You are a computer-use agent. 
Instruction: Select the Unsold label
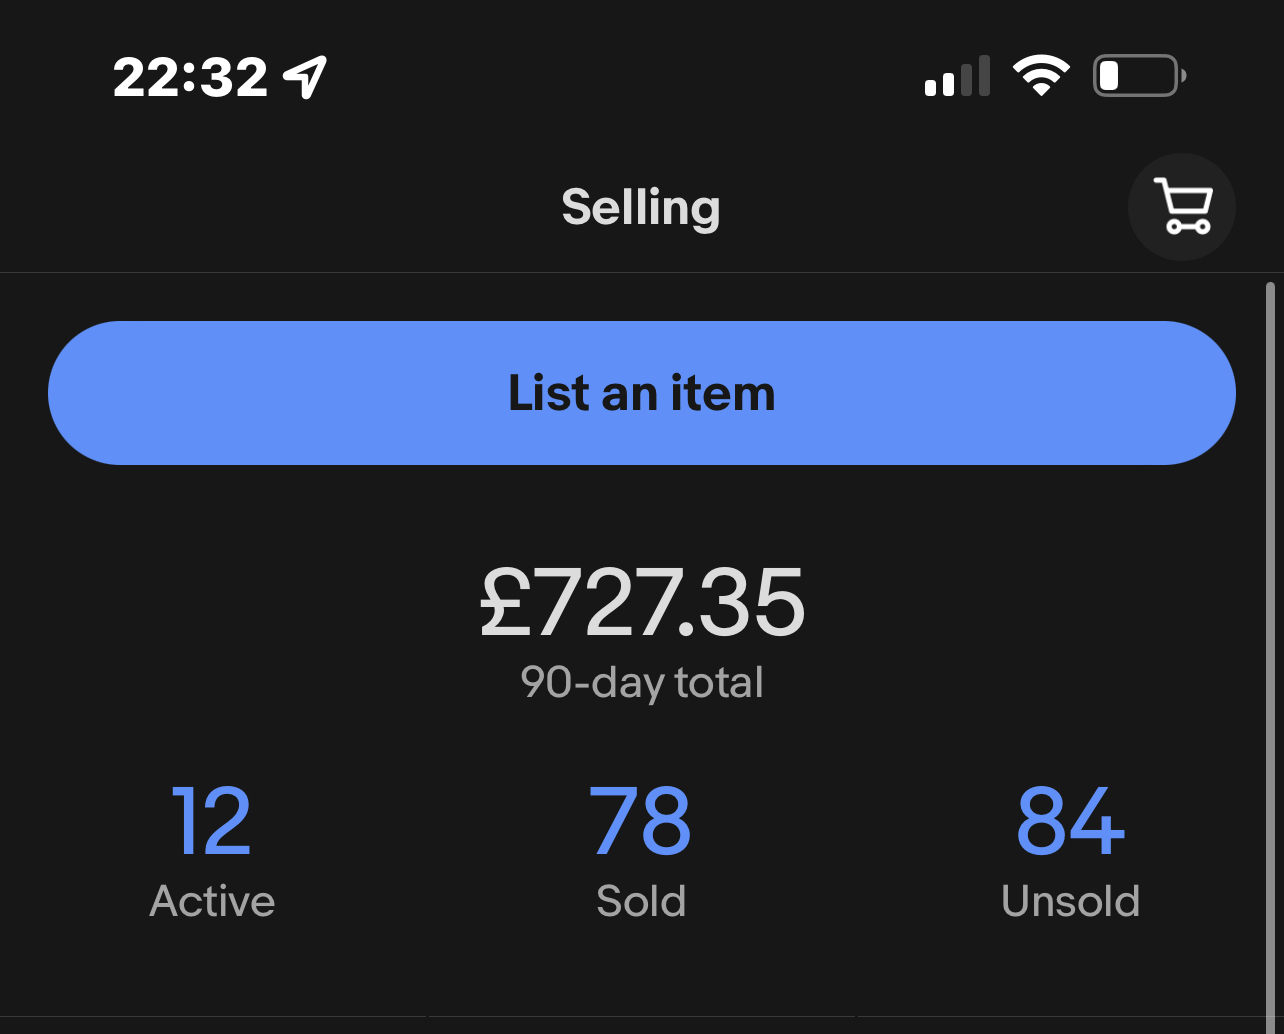coord(1070,901)
